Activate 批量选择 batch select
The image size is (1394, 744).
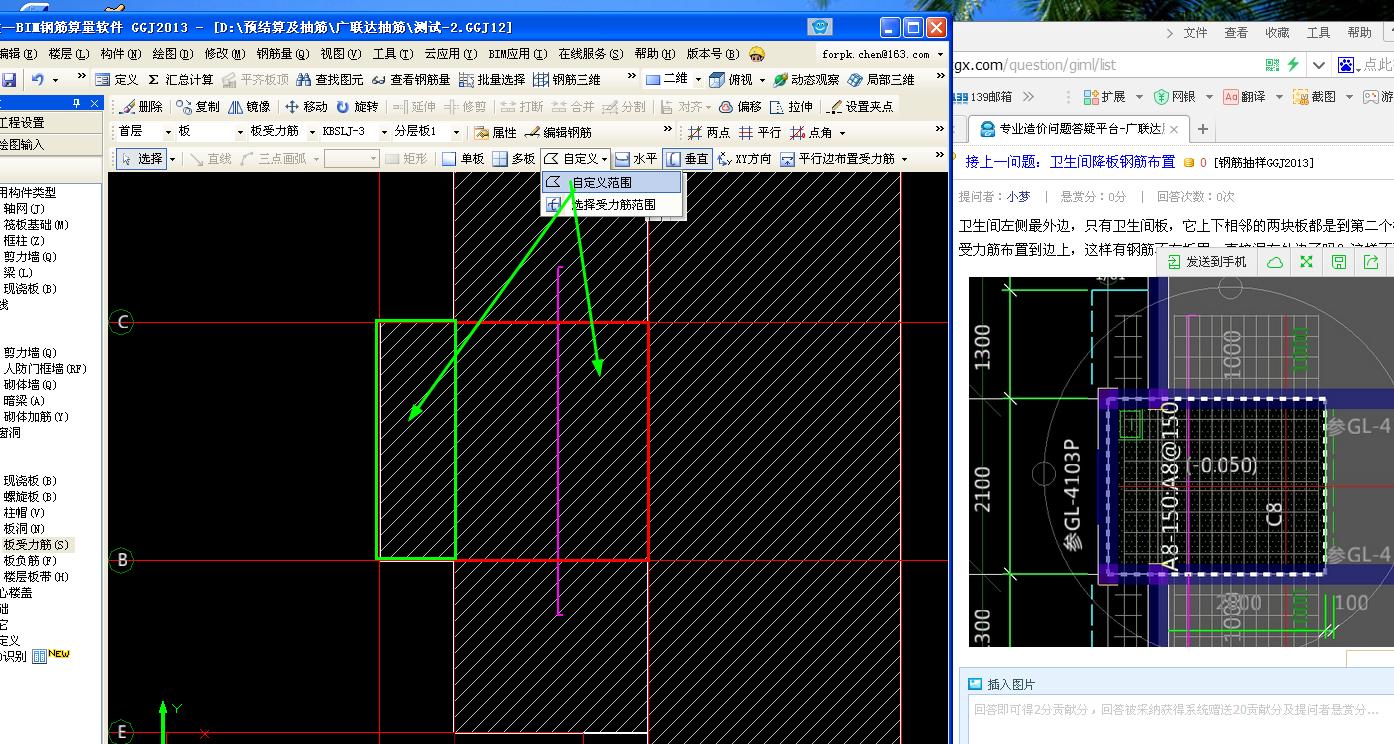[x=492, y=79]
